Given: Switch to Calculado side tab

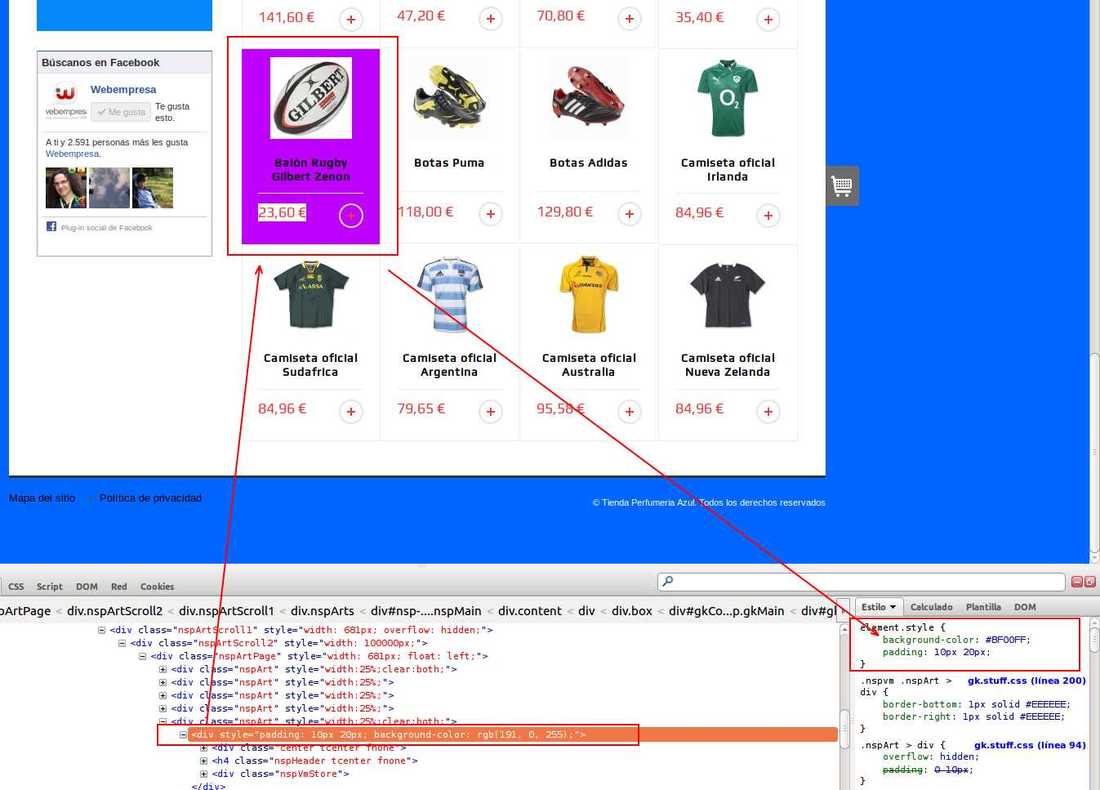Looking at the screenshot, I should [931, 607].
